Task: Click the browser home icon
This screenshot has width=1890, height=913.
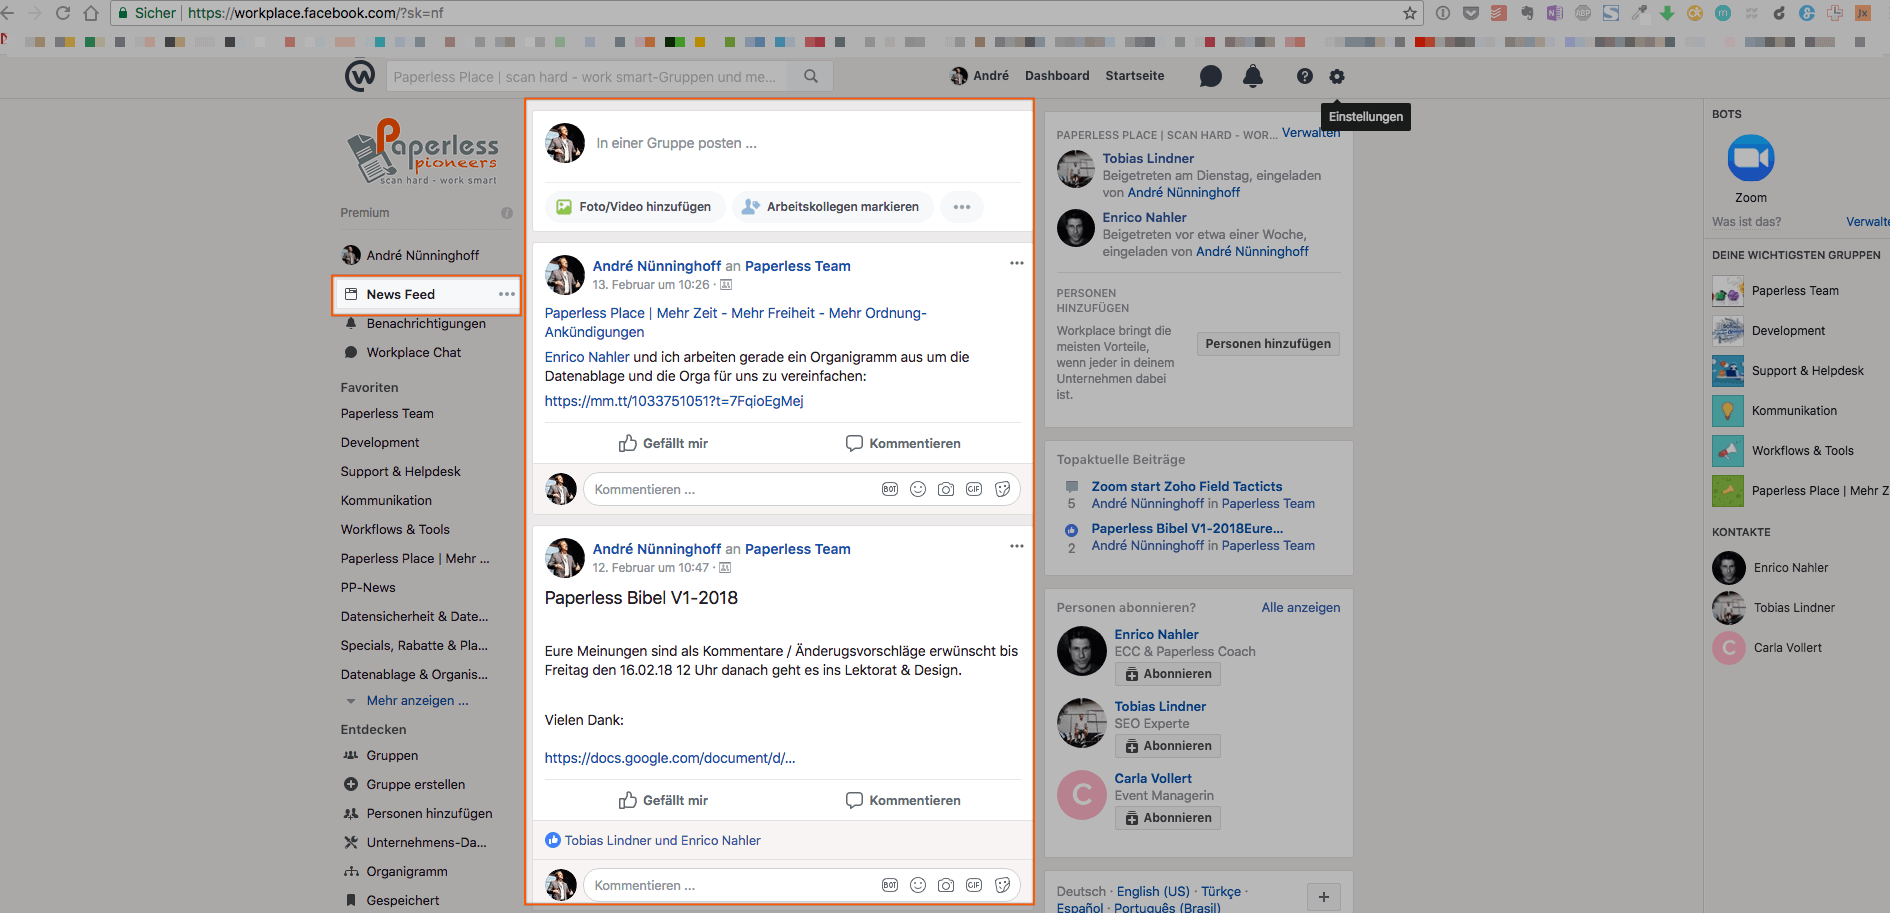Action: [x=91, y=13]
